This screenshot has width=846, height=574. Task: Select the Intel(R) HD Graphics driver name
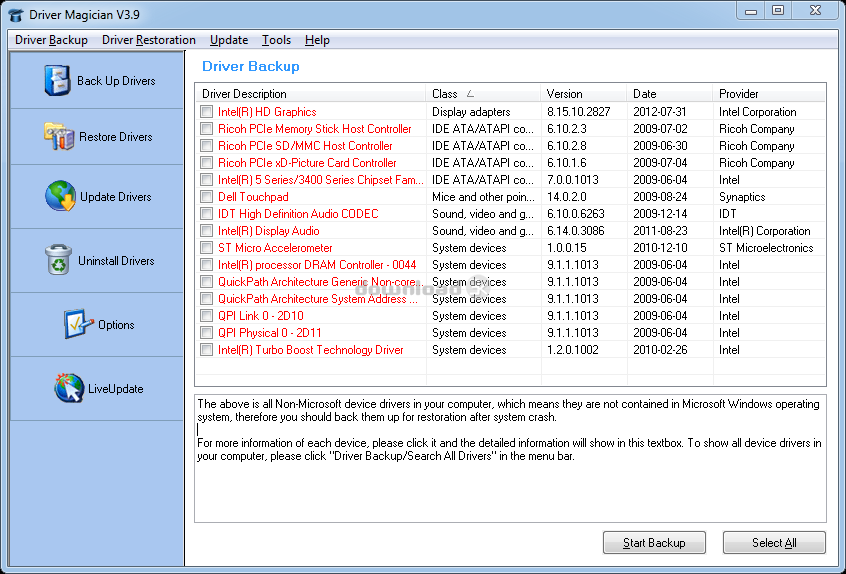267,112
